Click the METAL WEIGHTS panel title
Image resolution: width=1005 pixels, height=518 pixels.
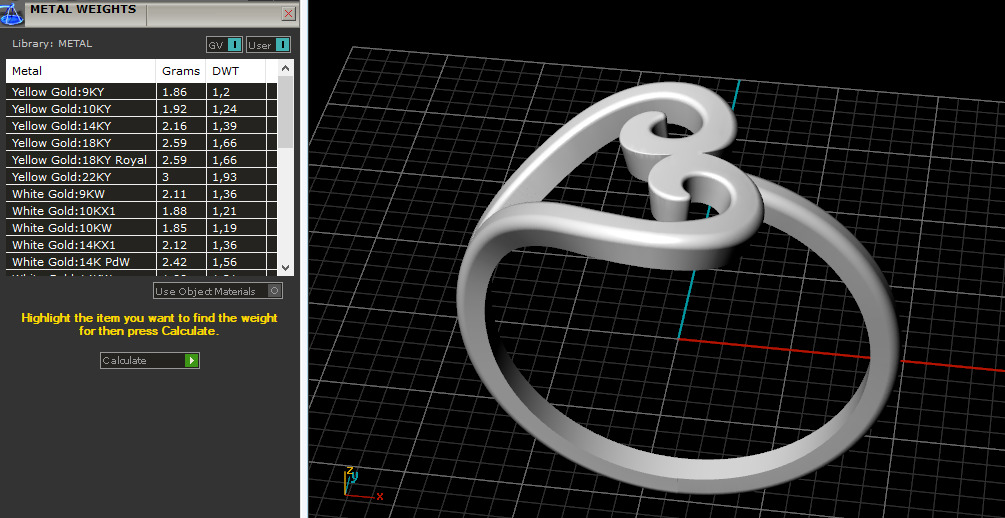point(83,9)
